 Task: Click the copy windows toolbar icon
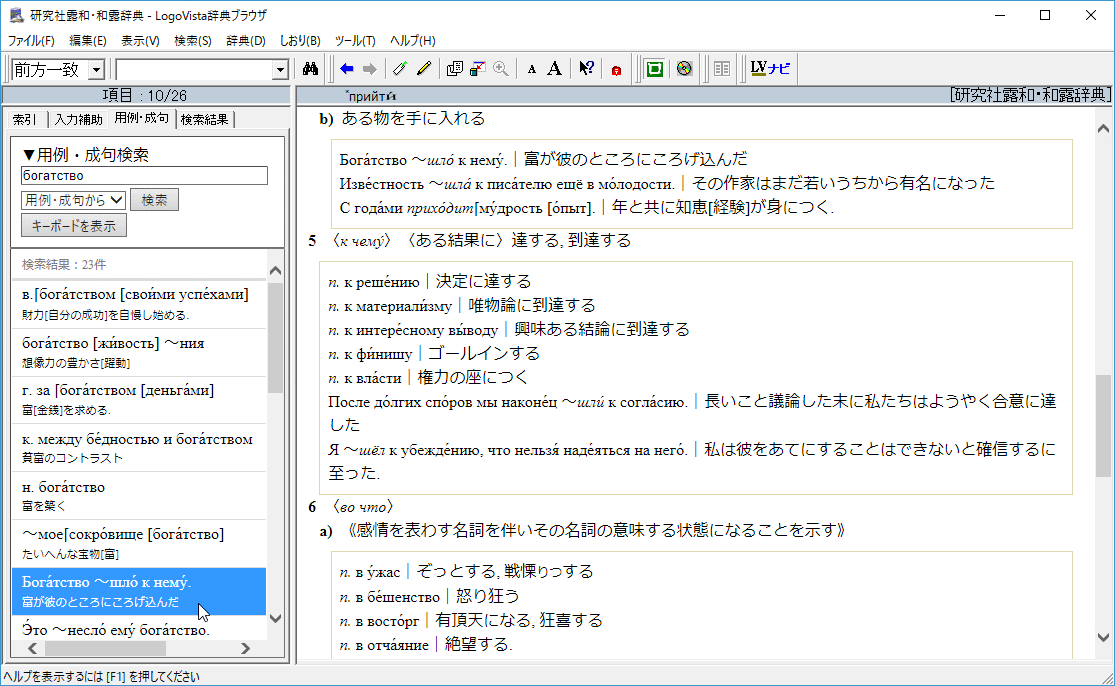pyautogui.click(x=455, y=69)
